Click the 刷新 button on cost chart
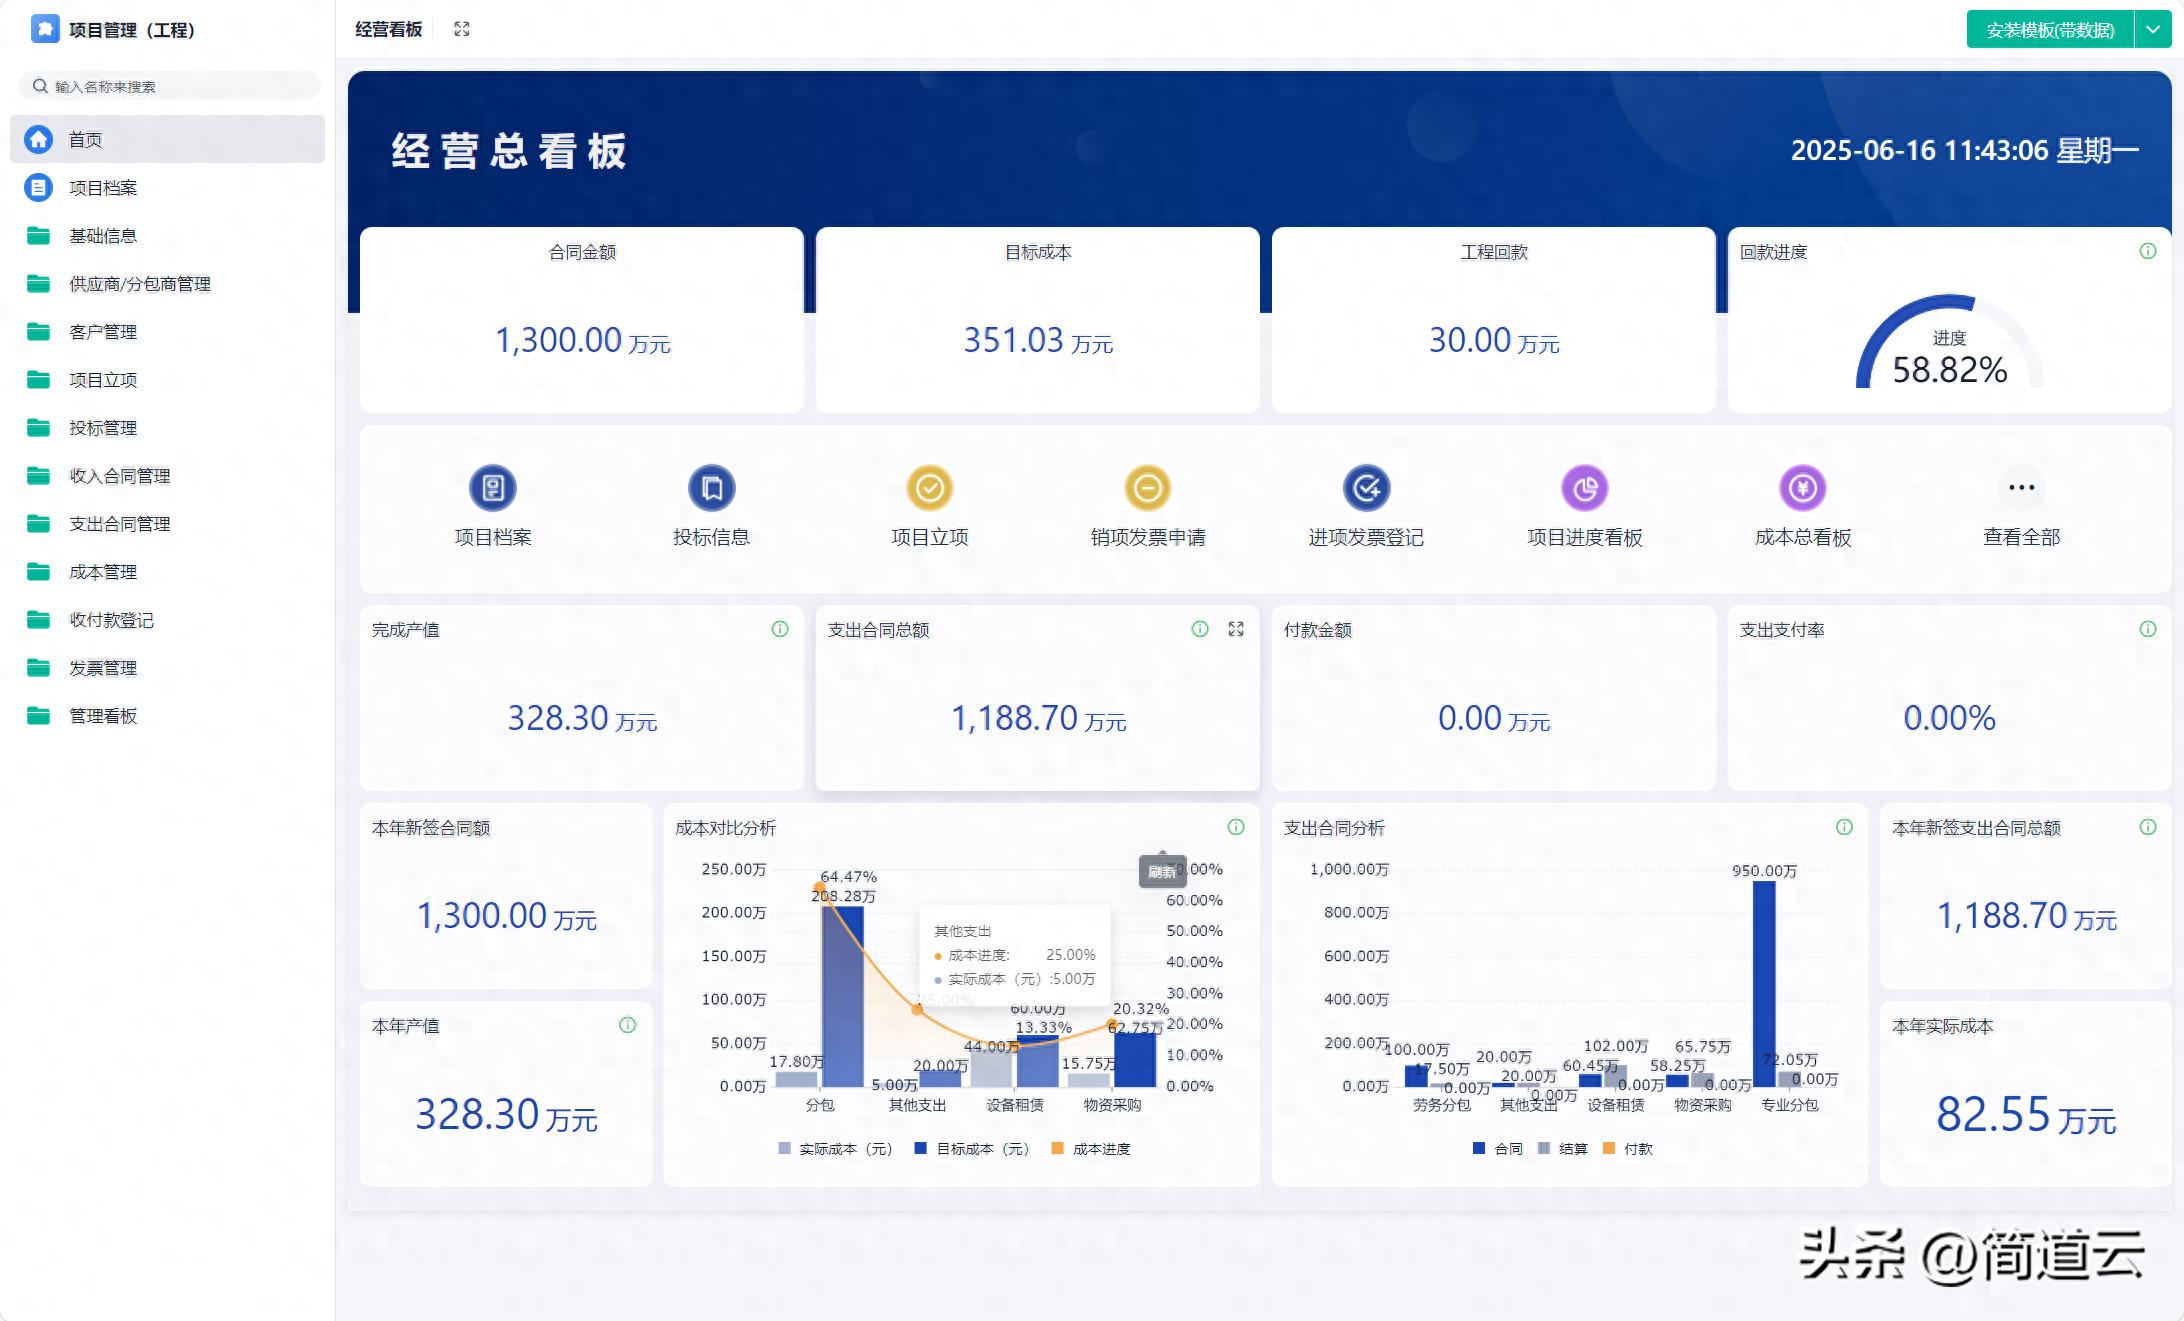Viewport: 2184px width, 1321px height. [1161, 872]
